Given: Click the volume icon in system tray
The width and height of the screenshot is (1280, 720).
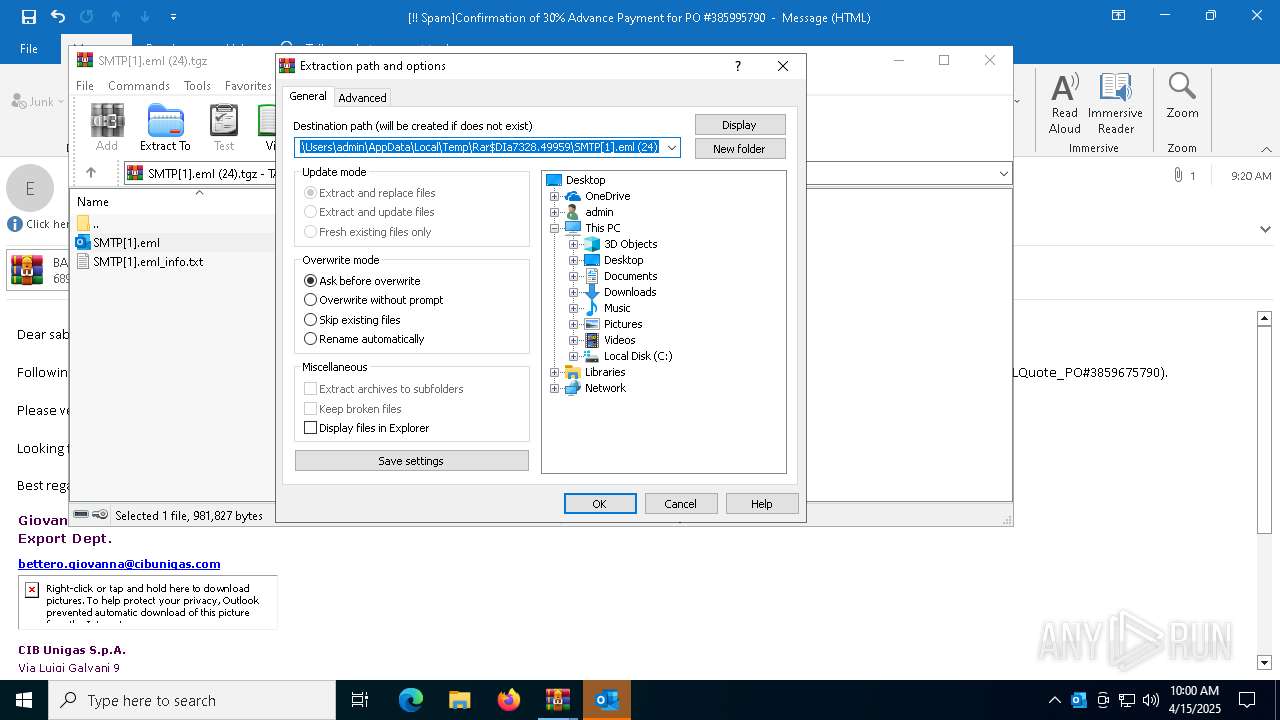Looking at the screenshot, I should (x=1151, y=700).
